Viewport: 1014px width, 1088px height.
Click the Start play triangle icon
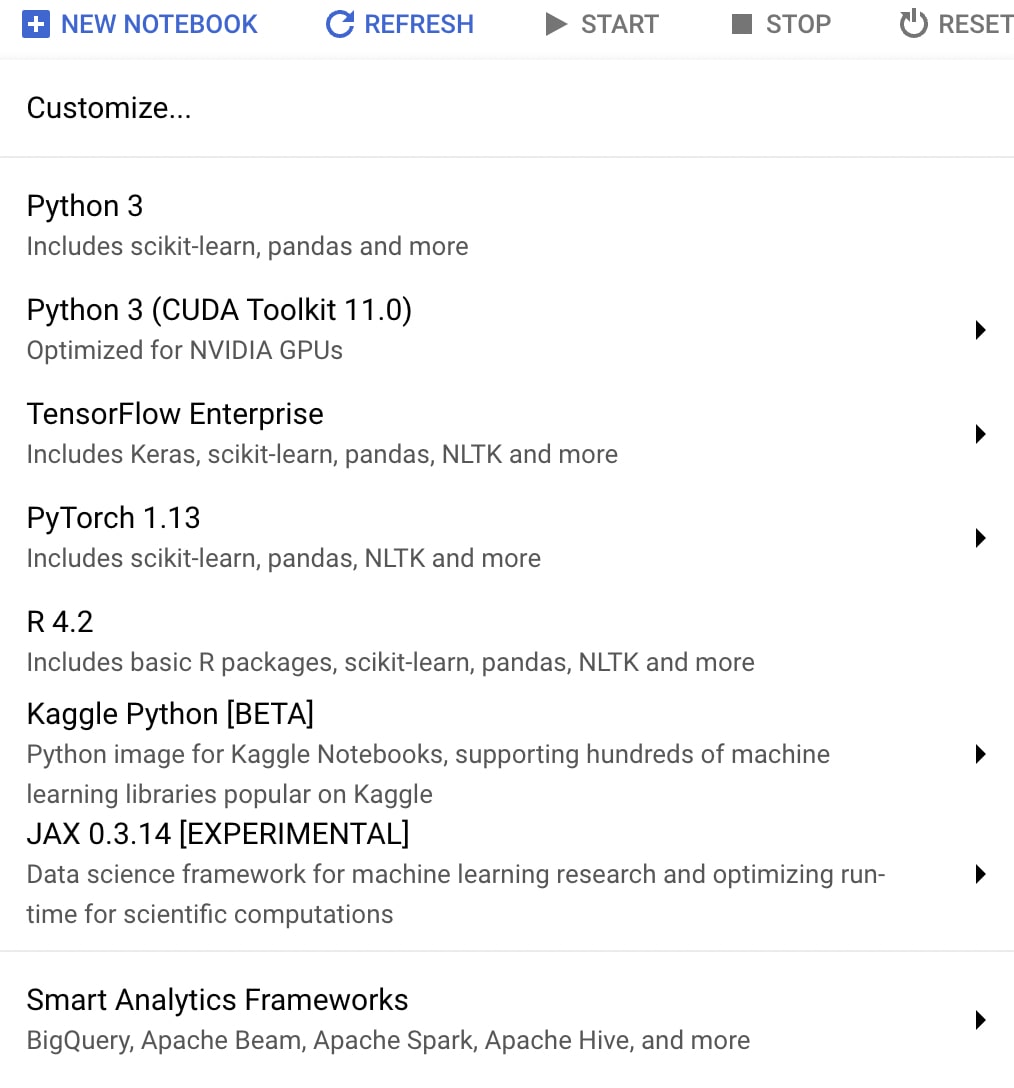tap(556, 24)
